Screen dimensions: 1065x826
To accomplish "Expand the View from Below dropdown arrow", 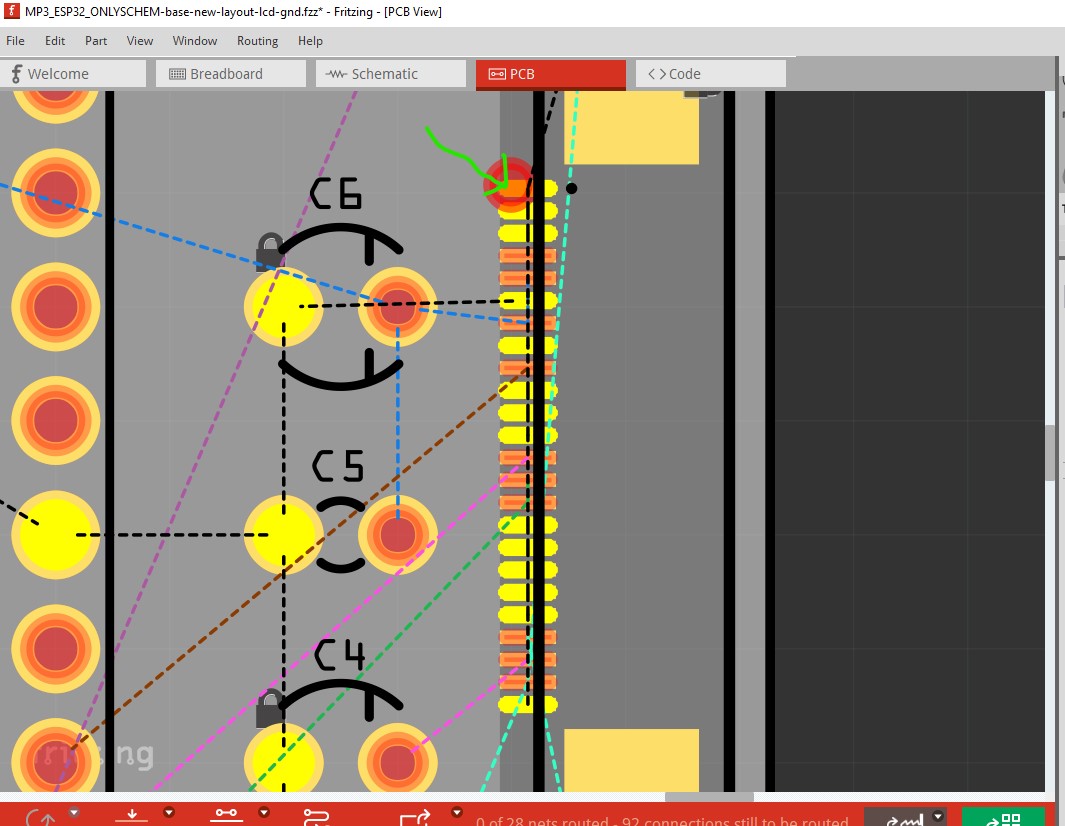I will 169,812.
